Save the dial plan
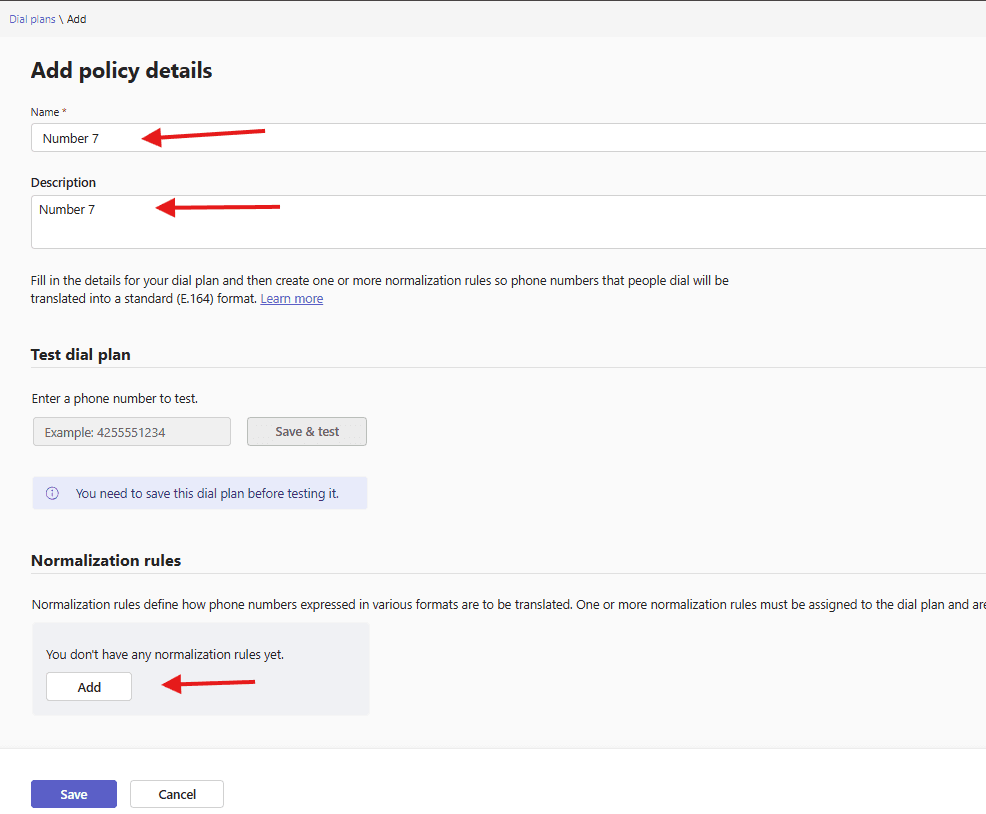The height and width of the screenshot is (814, 986). (74, 794)
